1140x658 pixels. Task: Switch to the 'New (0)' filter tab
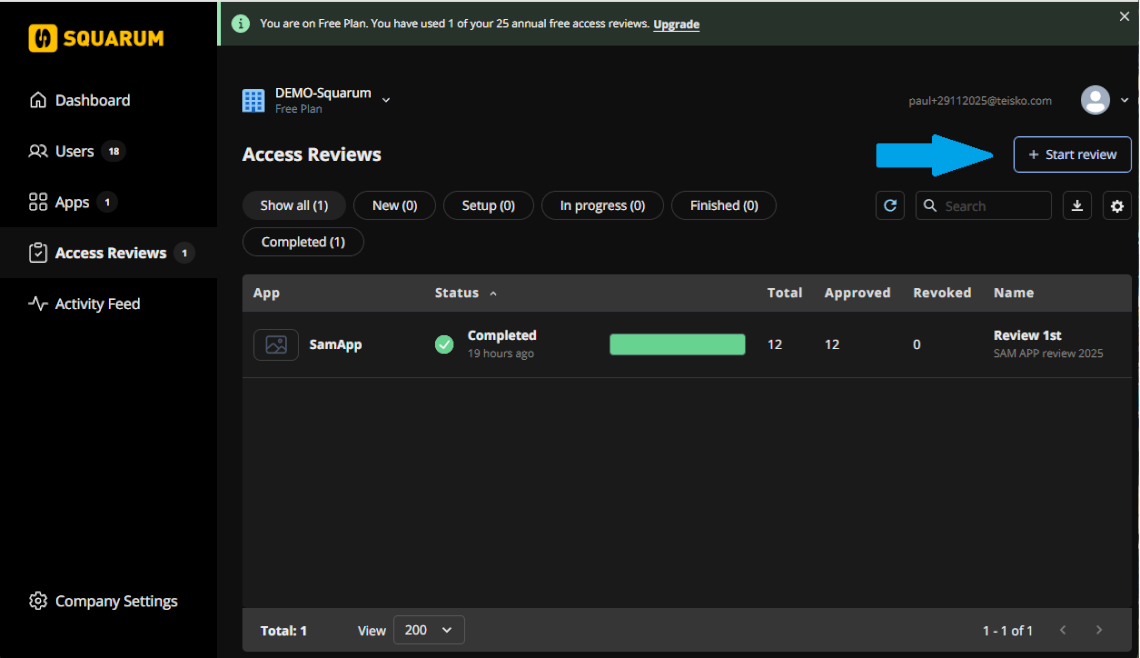coord(394,205)
